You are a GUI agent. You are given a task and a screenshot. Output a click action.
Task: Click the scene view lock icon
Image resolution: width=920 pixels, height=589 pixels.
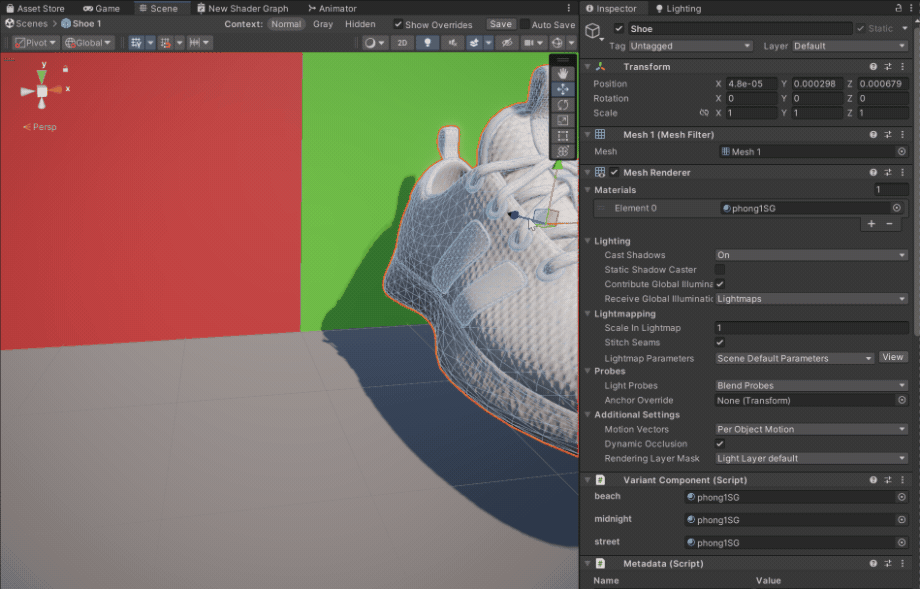[x=66, y=69]
